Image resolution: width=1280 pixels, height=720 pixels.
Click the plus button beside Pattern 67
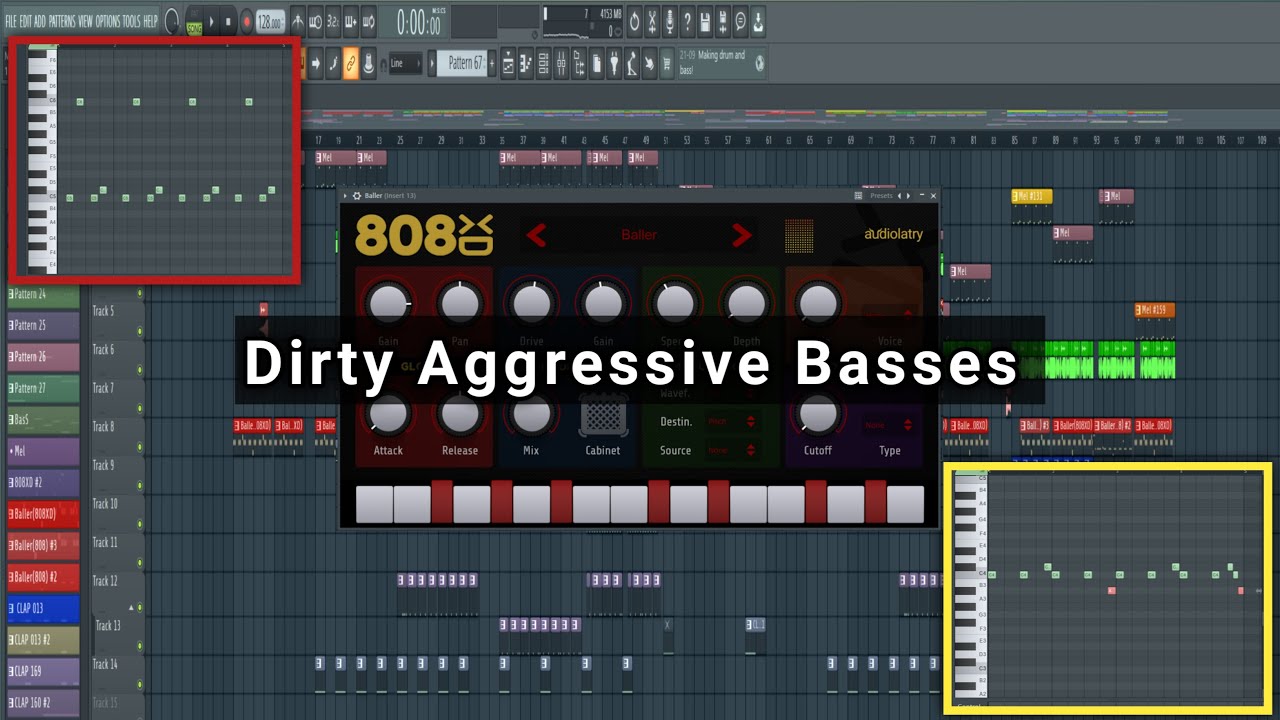[x=492, y=63]
